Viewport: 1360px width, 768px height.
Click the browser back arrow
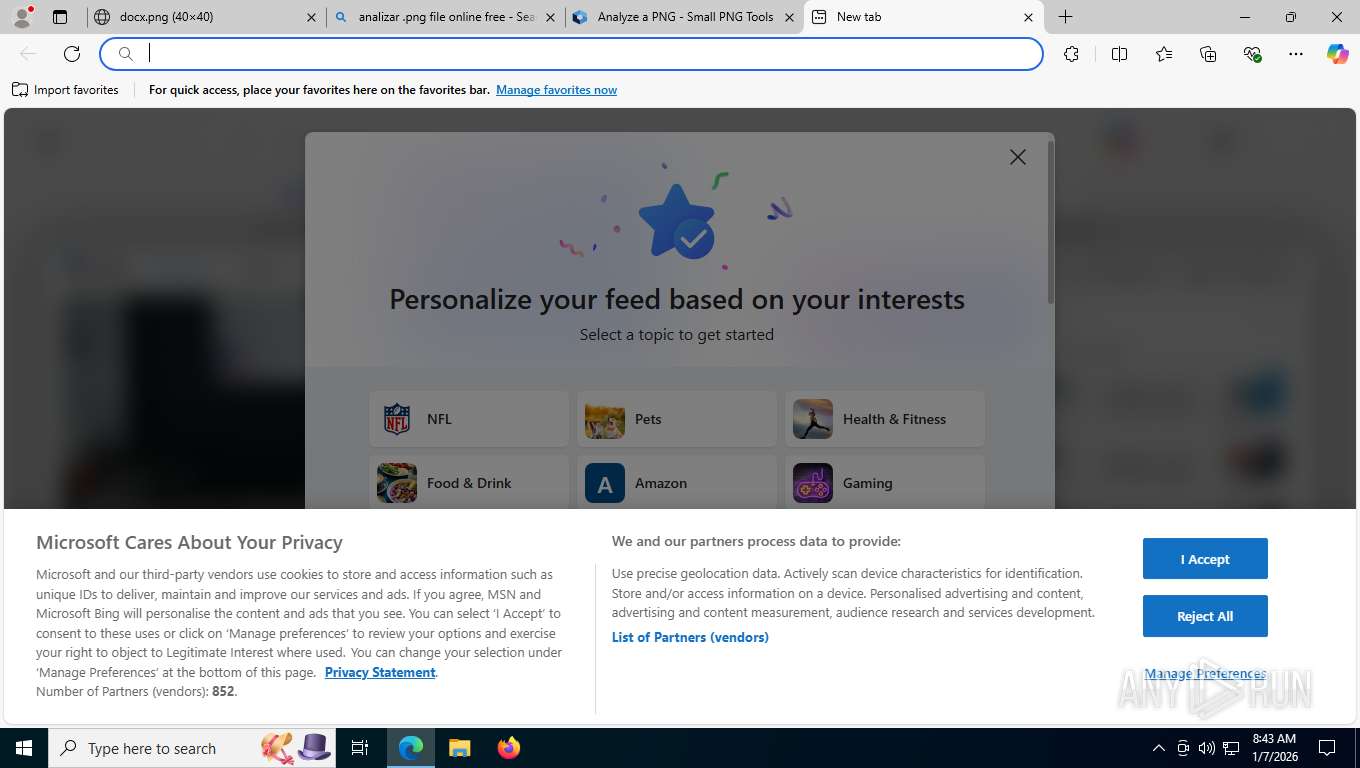tap(28, 54)
